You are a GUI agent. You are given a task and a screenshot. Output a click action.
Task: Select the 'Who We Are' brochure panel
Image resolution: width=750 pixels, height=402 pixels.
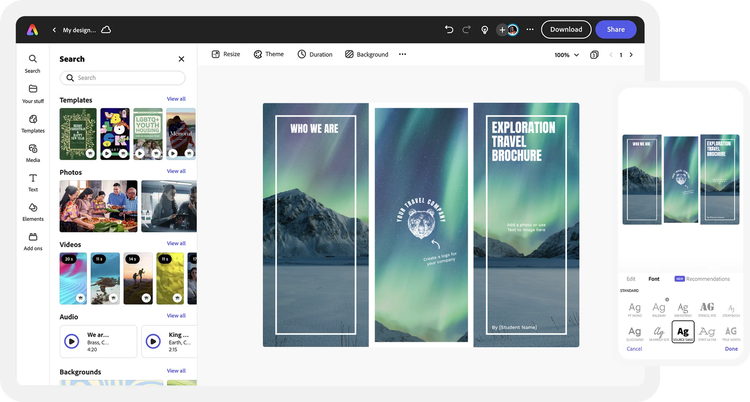tap(316, 225)
